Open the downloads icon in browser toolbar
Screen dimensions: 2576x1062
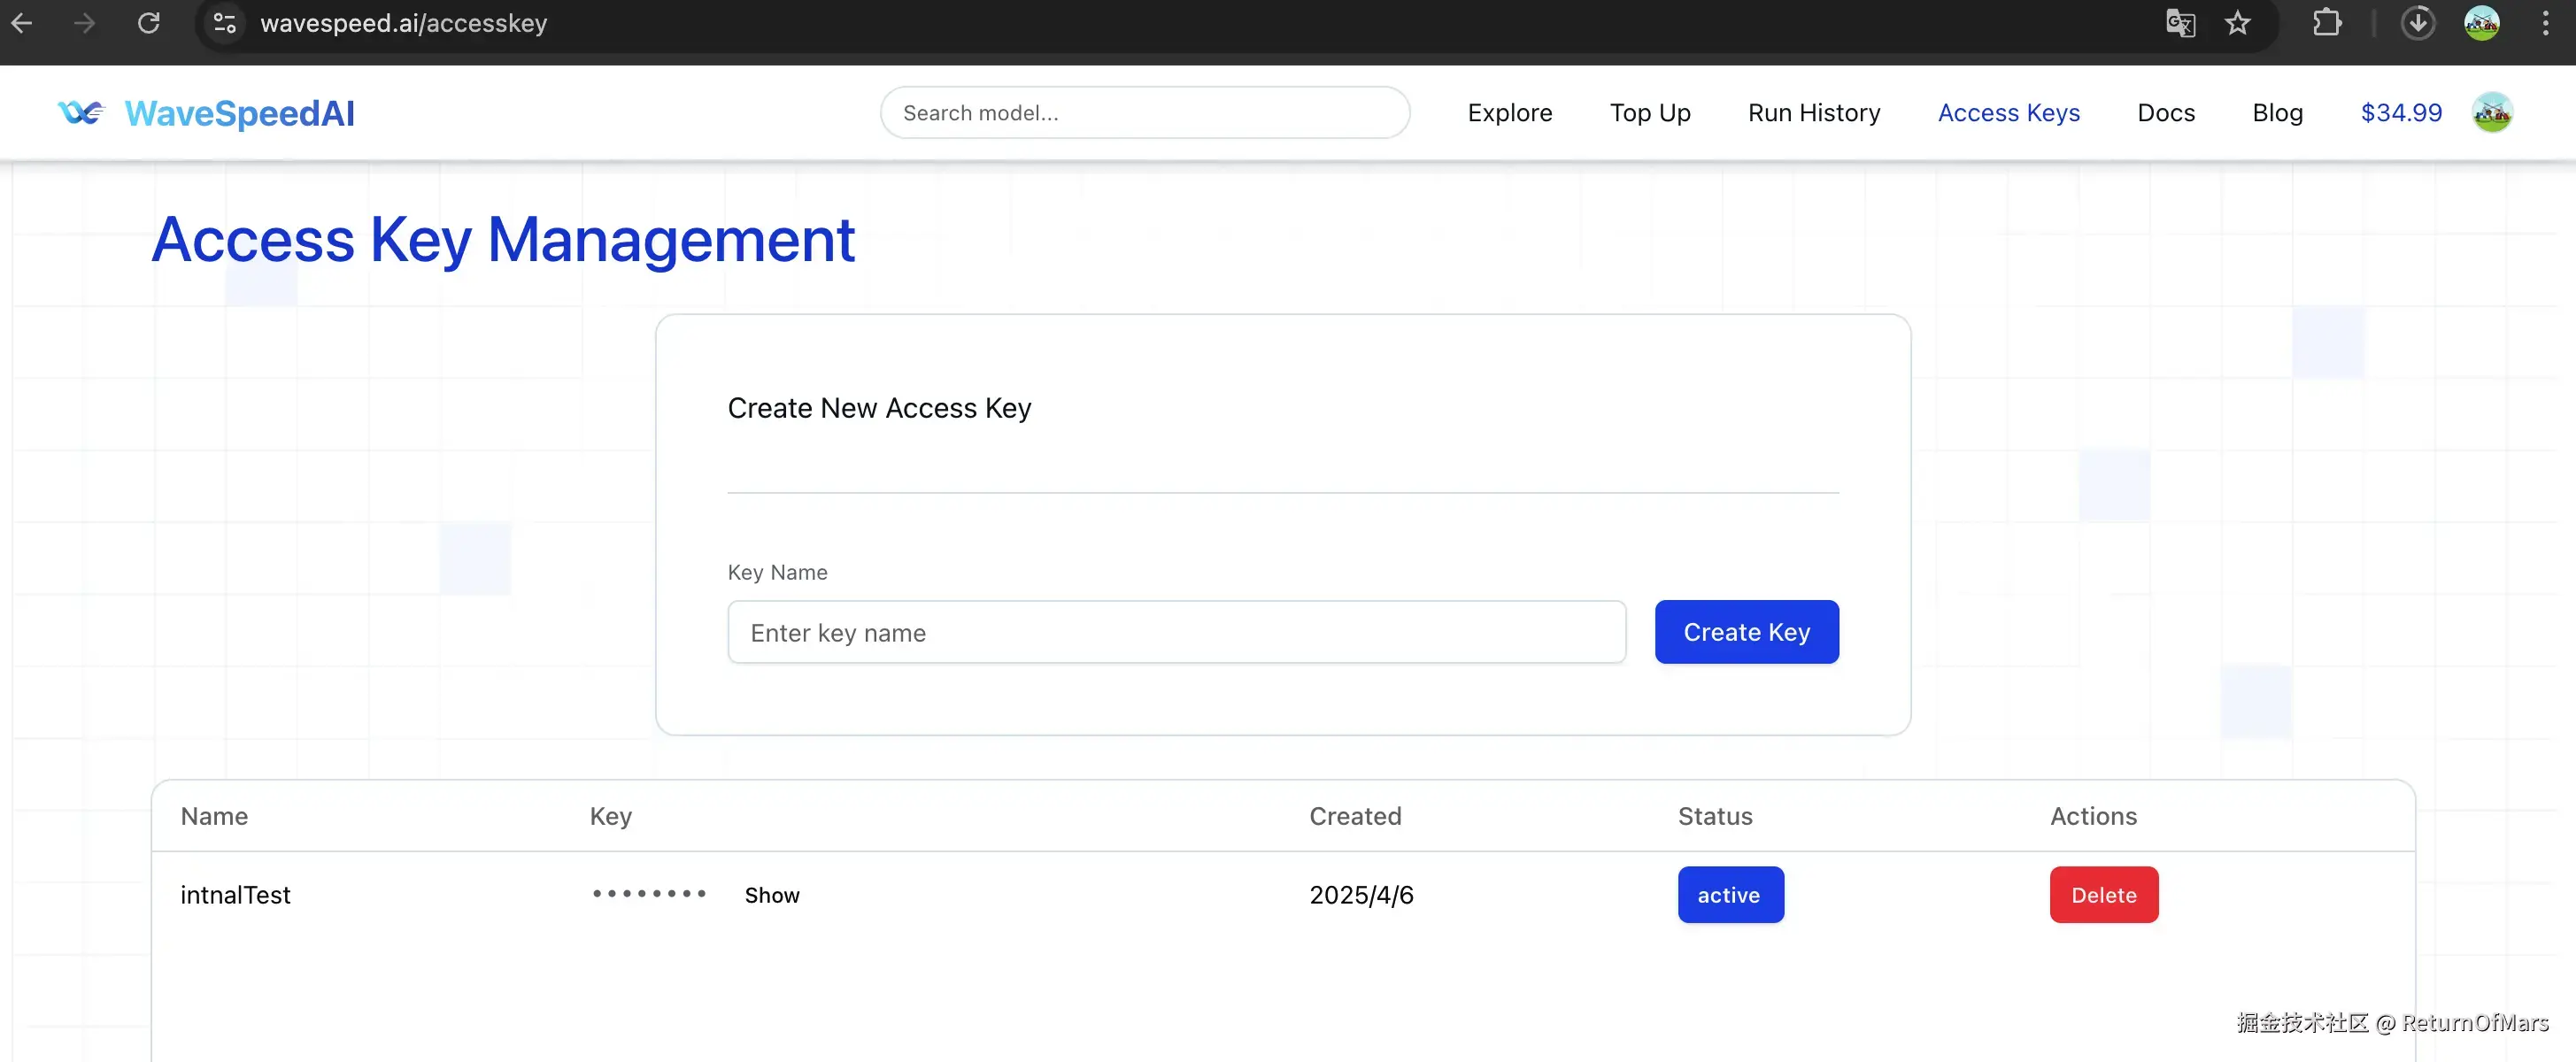[2417, 23]
